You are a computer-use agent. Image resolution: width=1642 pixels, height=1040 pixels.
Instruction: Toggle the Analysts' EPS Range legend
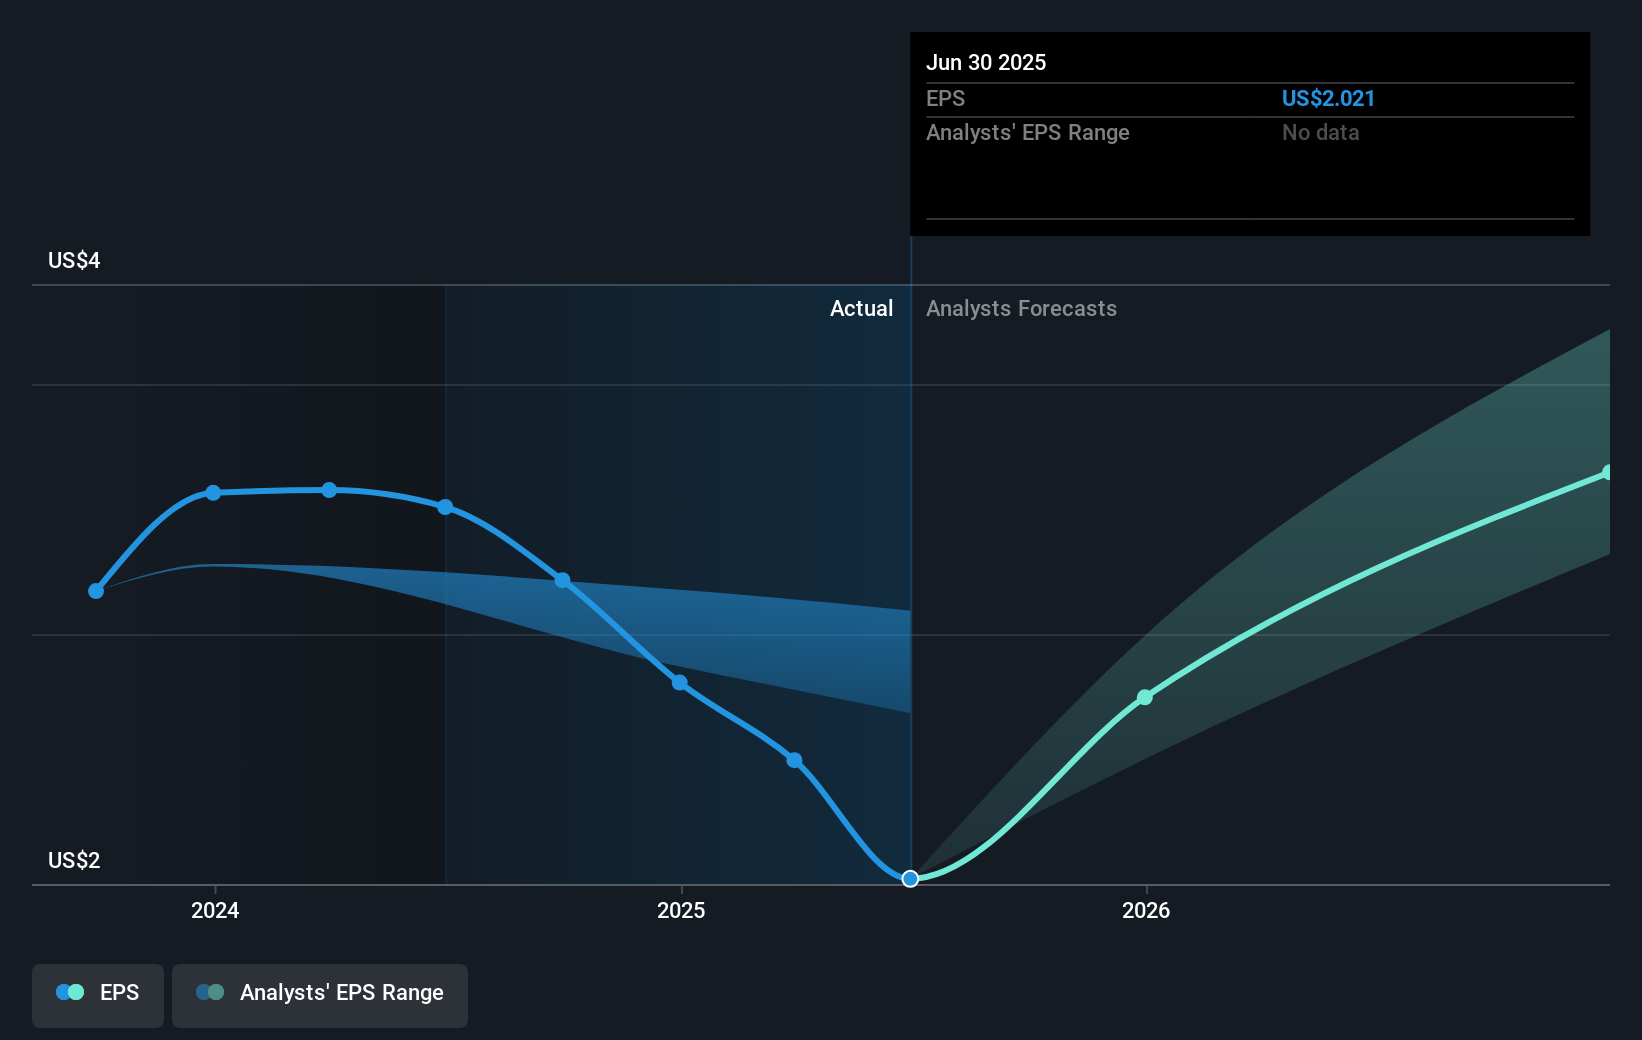320,995
